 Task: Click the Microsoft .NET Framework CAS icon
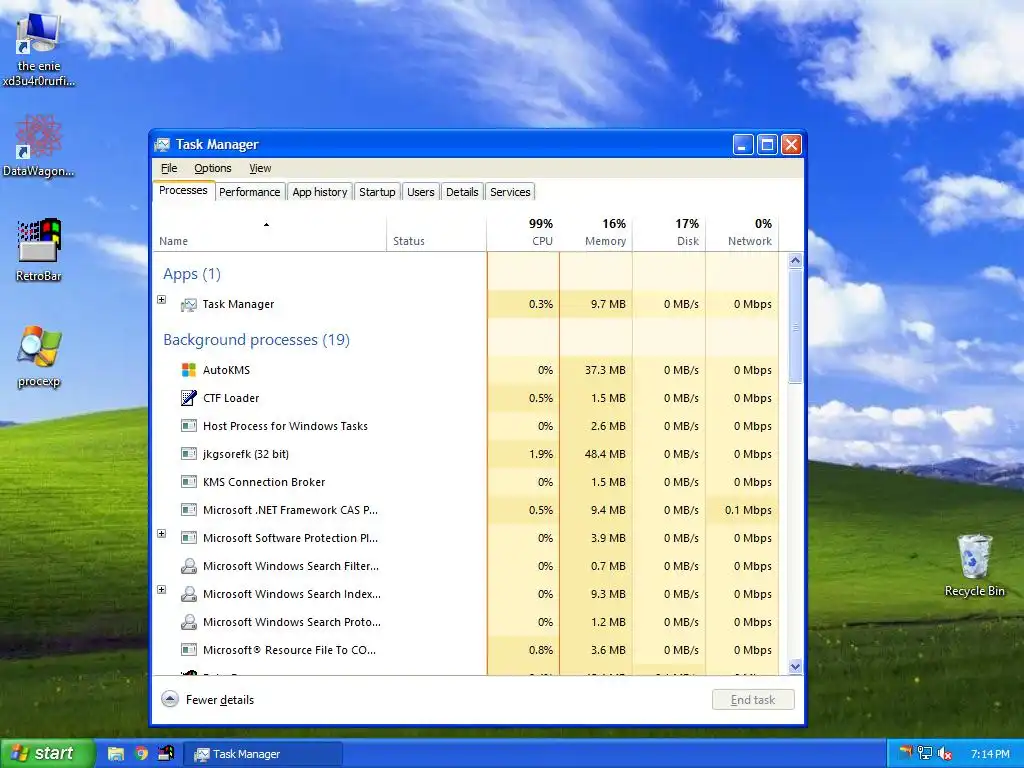click(189, 510)
